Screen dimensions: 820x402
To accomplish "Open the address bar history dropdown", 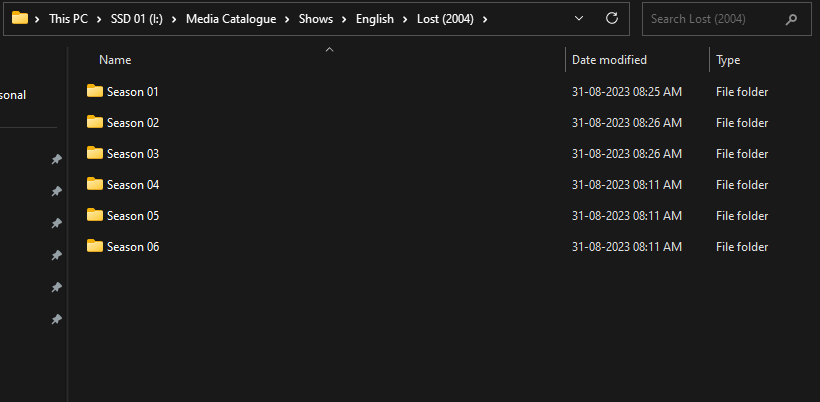I will click(x=581, y=19).
